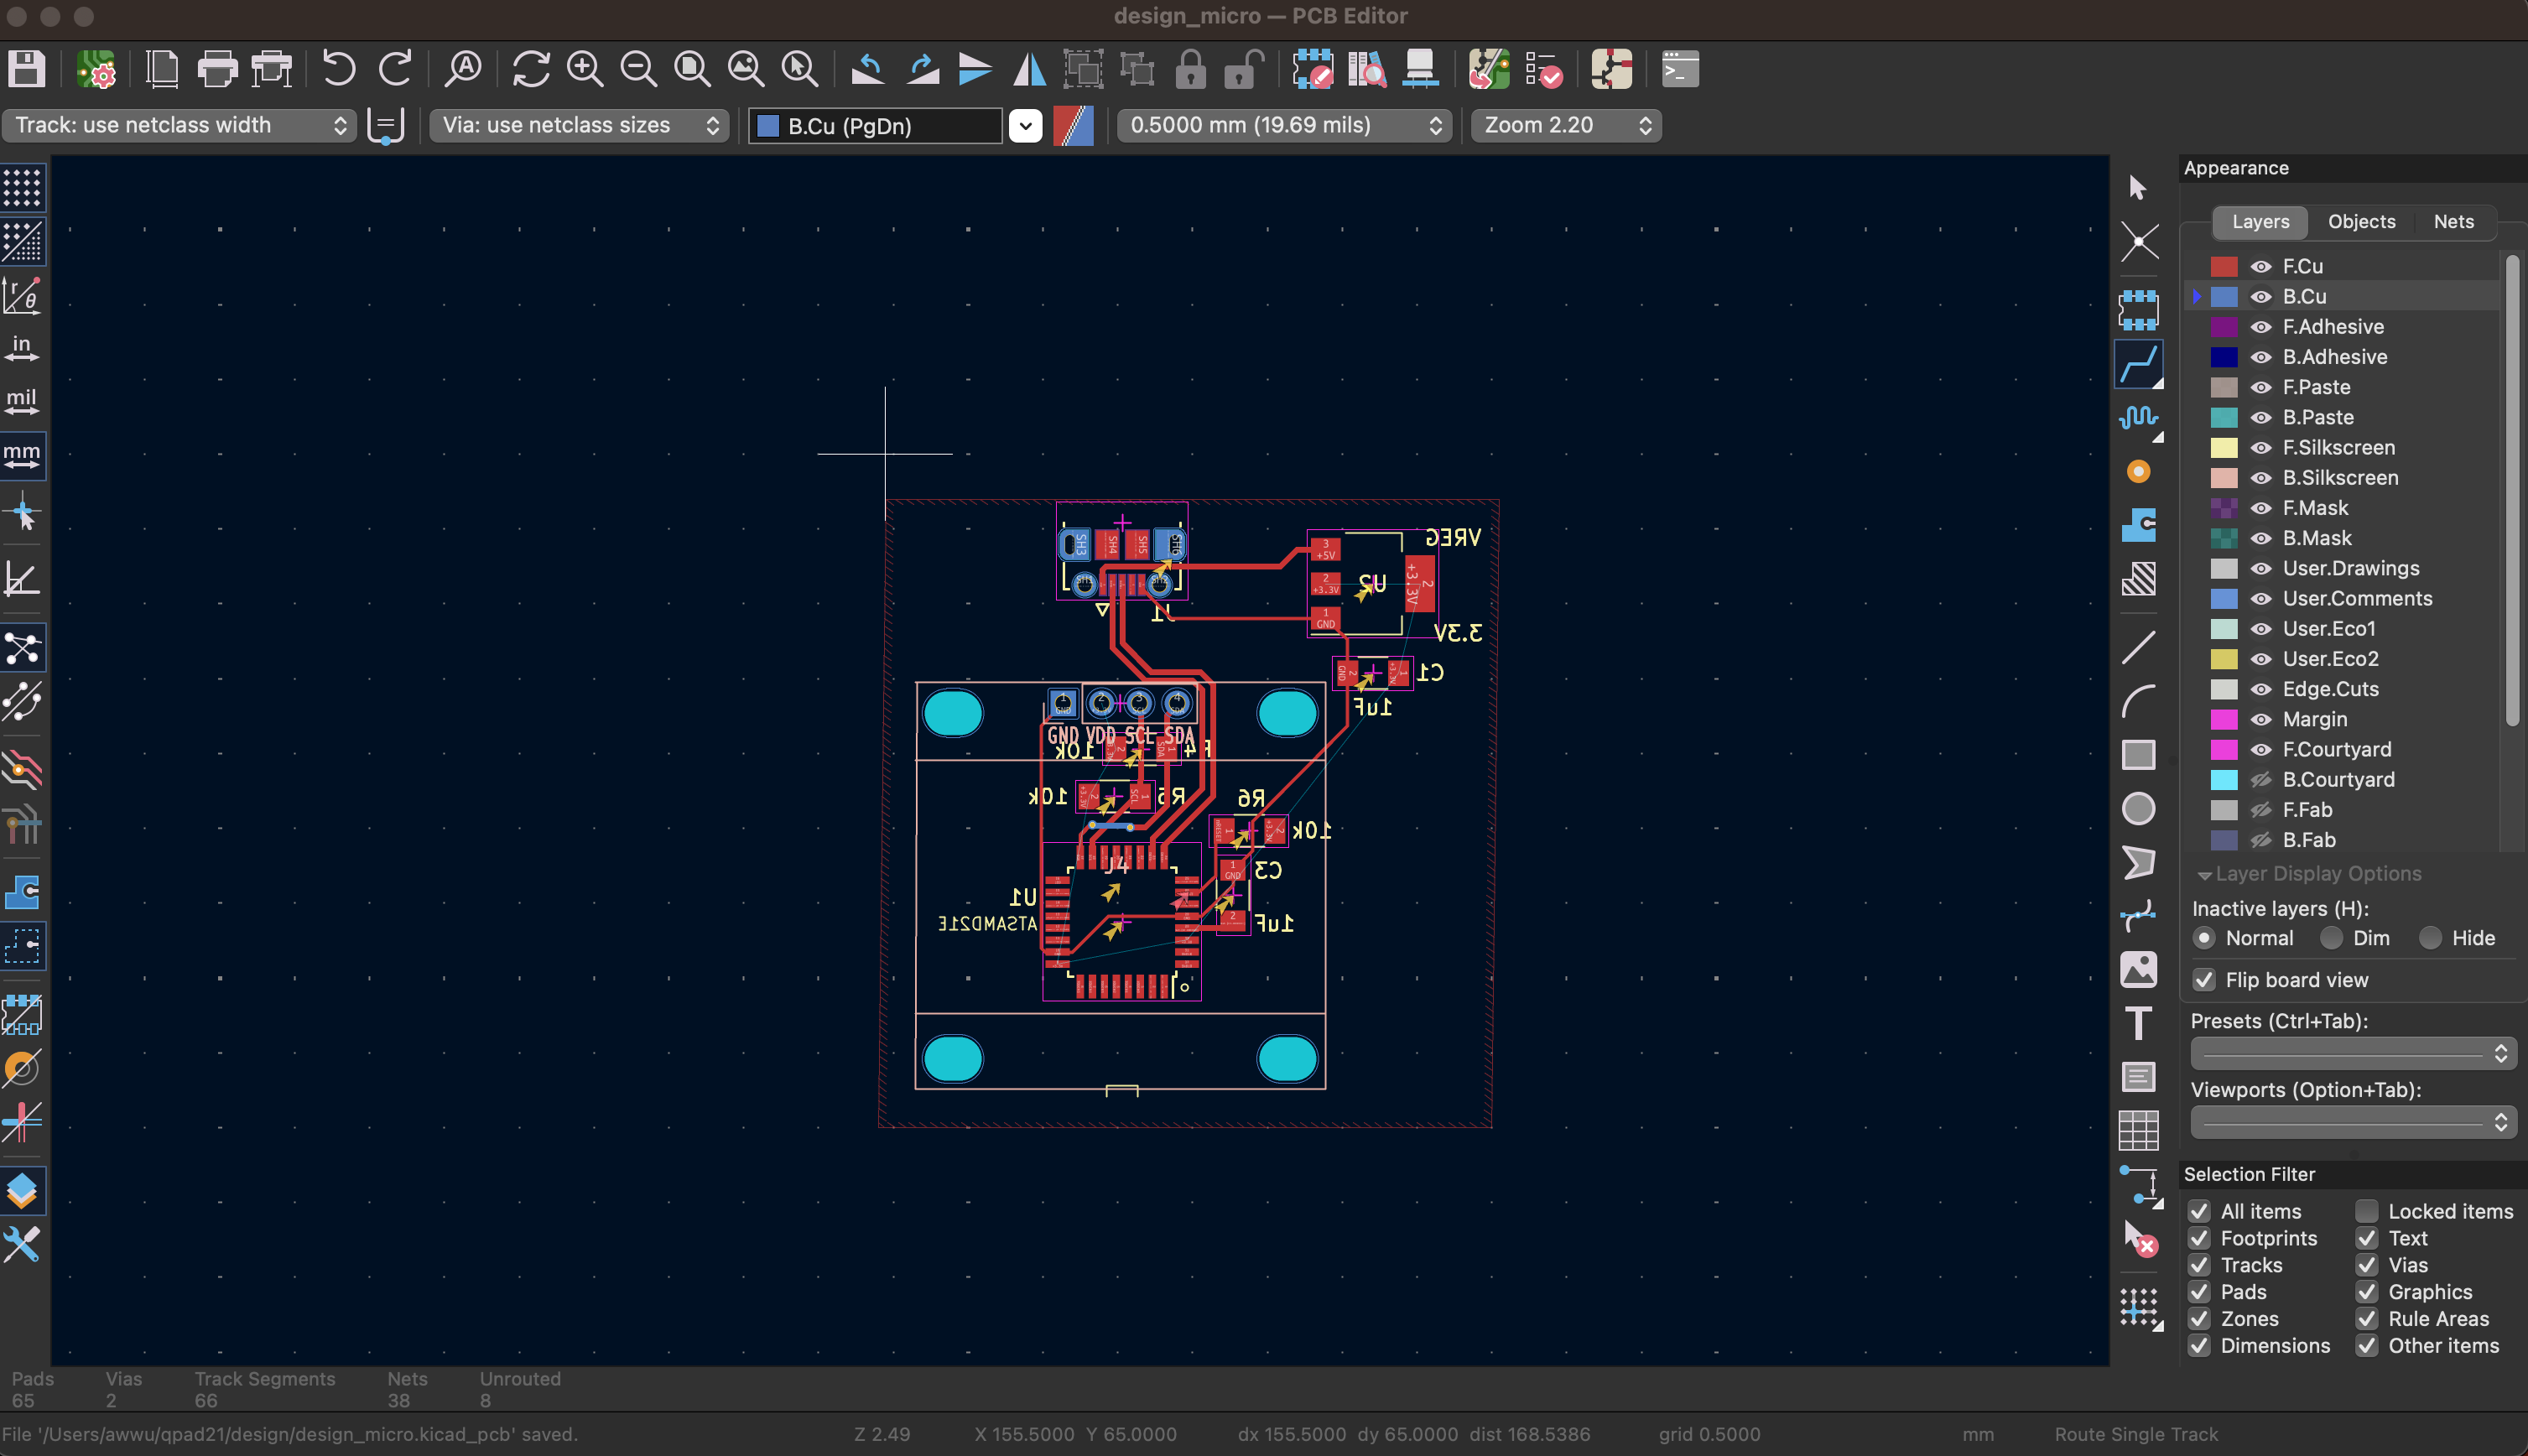Activate the Add Via tool
This screenshot has height=1456, width=2528.
pyautogui.click(x=2140, y=470)
